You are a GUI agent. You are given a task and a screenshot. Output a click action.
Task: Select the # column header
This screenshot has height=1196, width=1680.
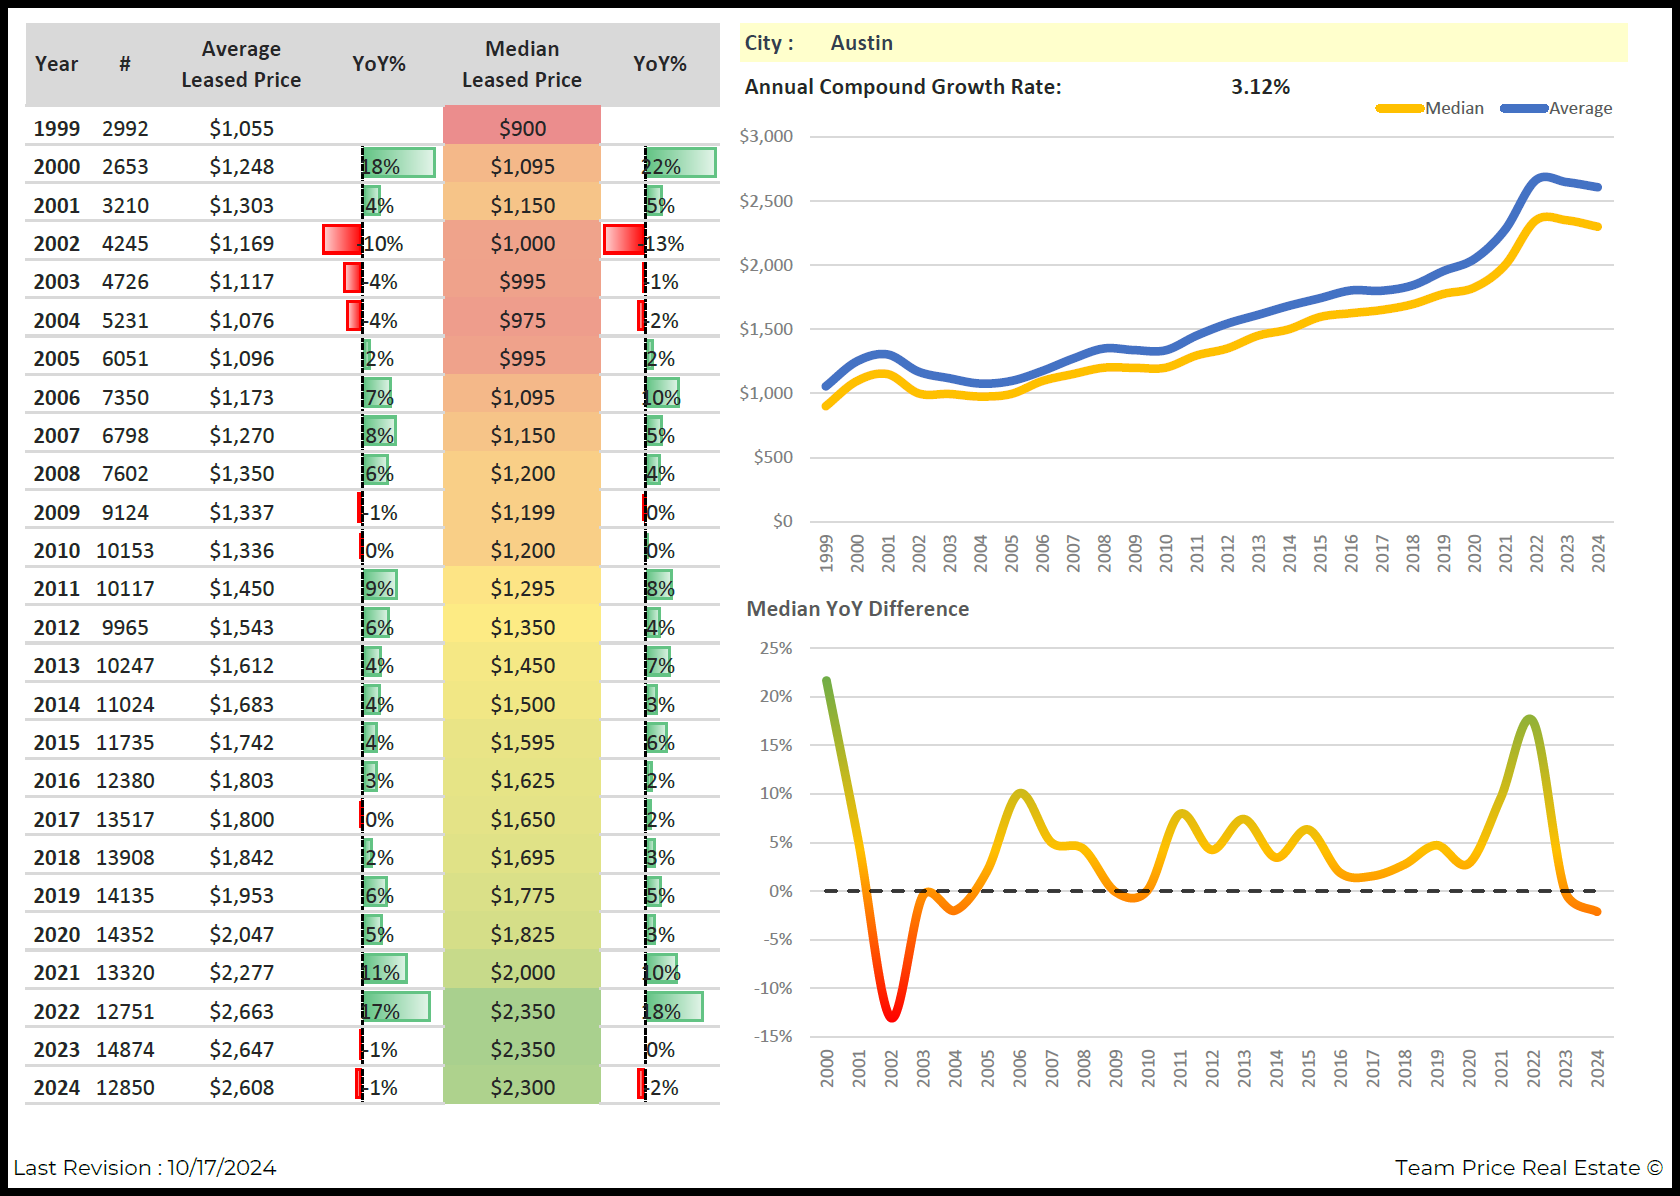pos(125,64)
